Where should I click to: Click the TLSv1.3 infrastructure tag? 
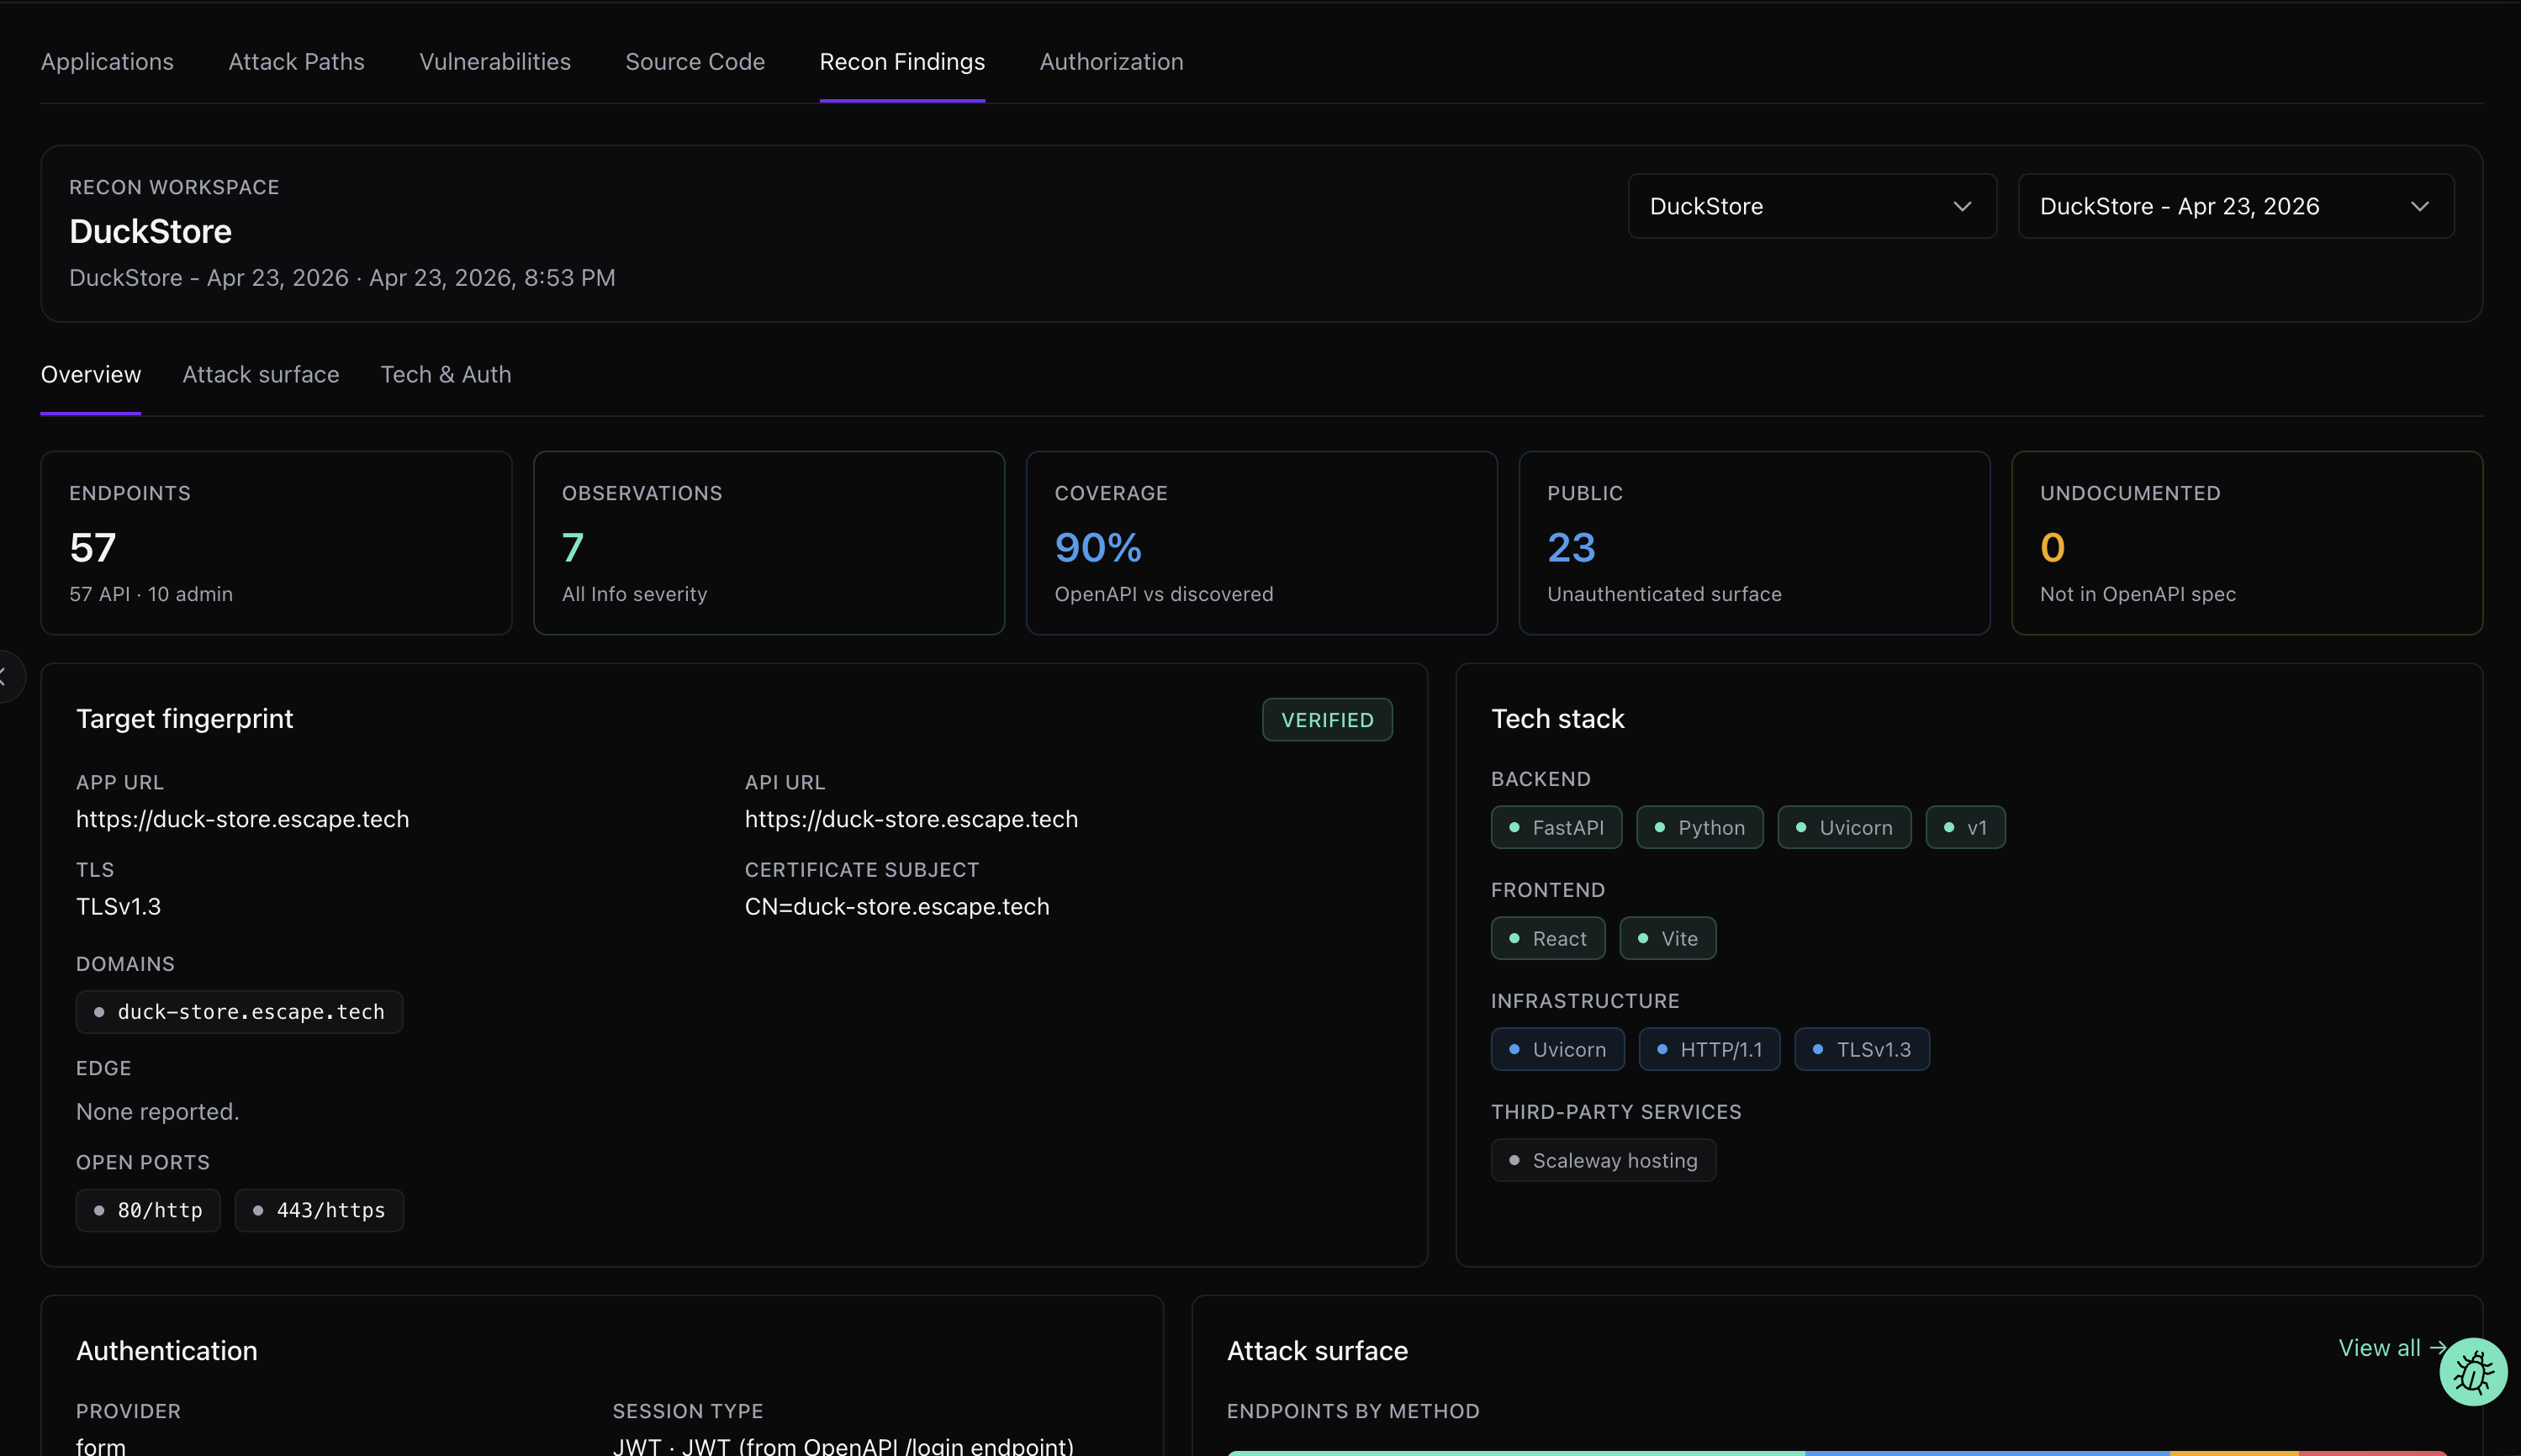[1862, 1050]
